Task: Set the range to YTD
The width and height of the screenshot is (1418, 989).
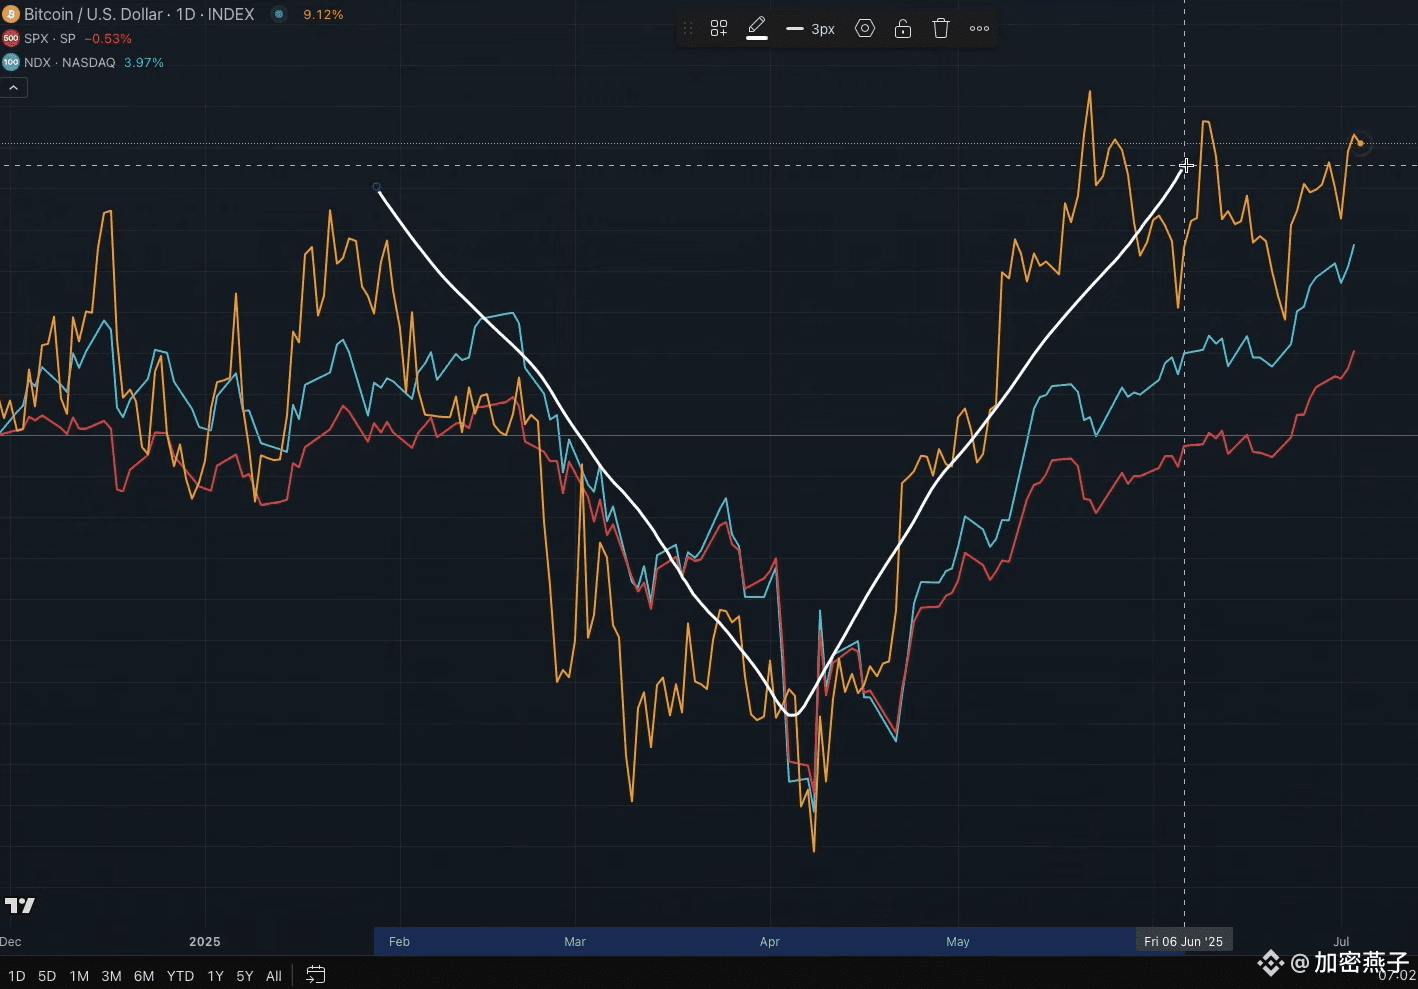Action: [180, 976]
